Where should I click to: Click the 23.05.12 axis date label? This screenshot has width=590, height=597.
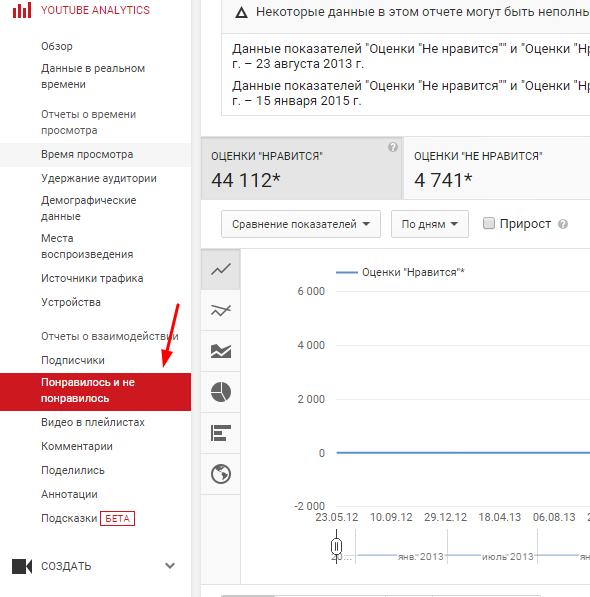336,517
